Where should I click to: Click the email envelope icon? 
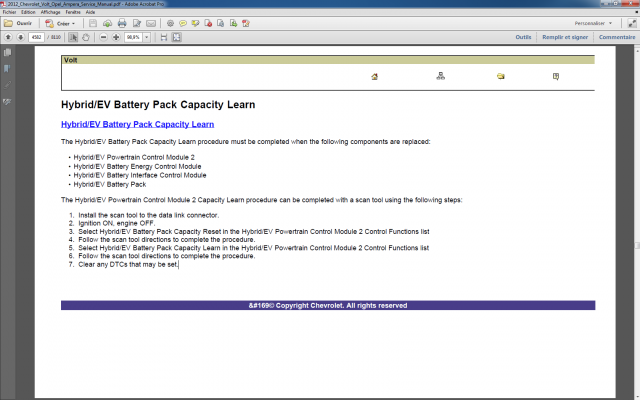pos(150,22)
